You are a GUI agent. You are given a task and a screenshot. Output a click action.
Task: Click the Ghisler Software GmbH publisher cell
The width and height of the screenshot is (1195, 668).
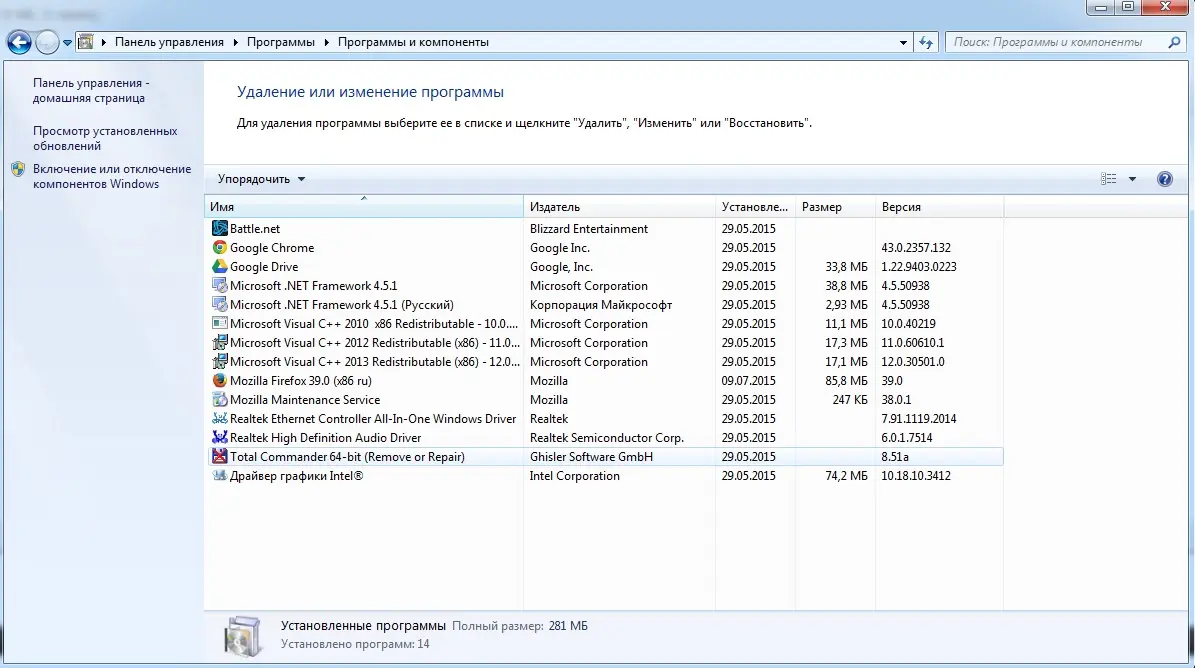click(x=591, y=457)
